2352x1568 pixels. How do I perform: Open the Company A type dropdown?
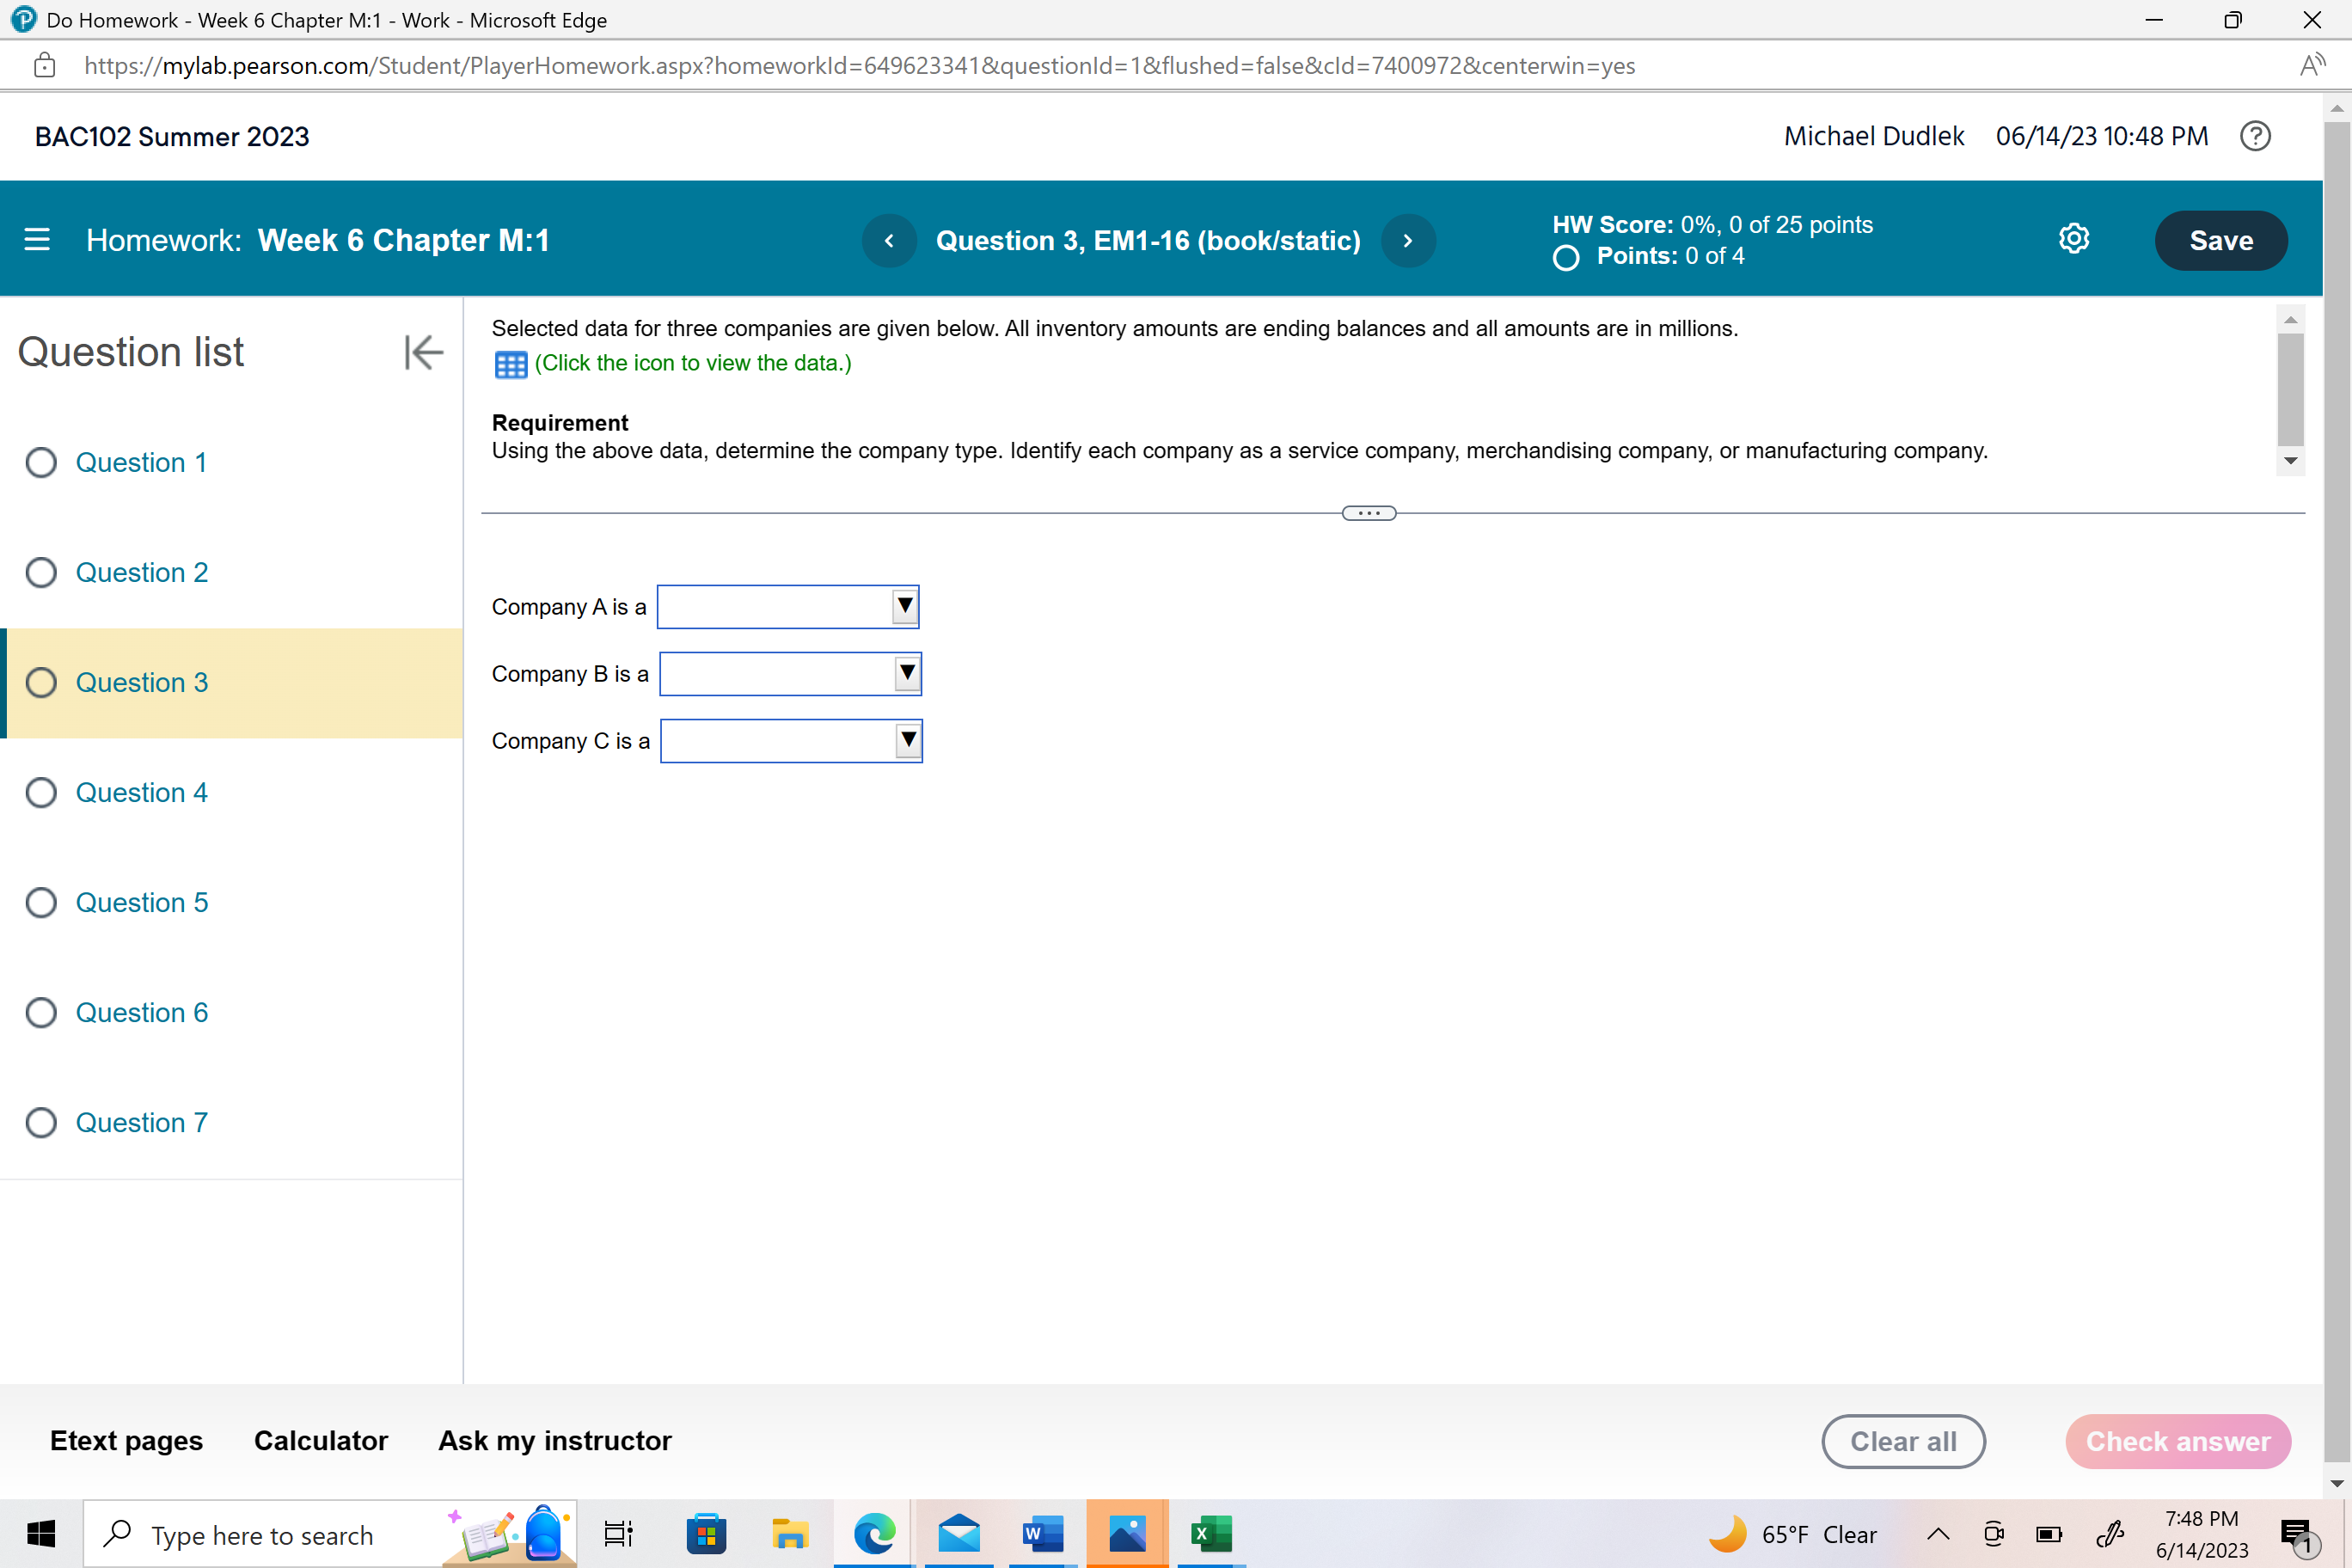pyautogui.click(x=788, y=607)
